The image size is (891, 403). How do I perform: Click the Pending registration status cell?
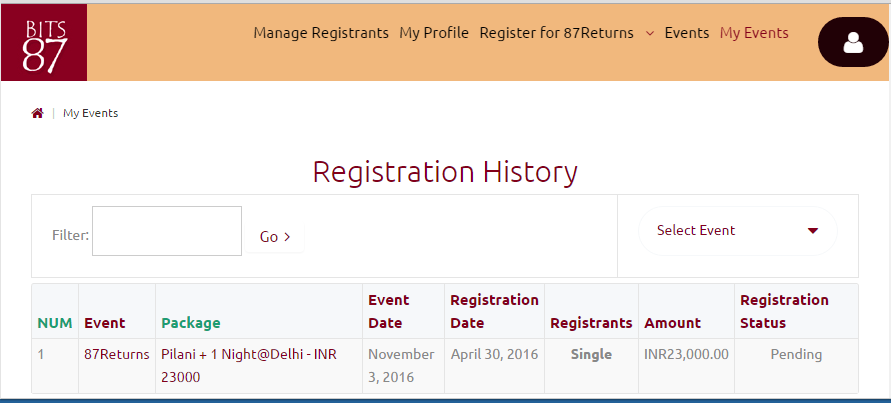pos(796,354)
